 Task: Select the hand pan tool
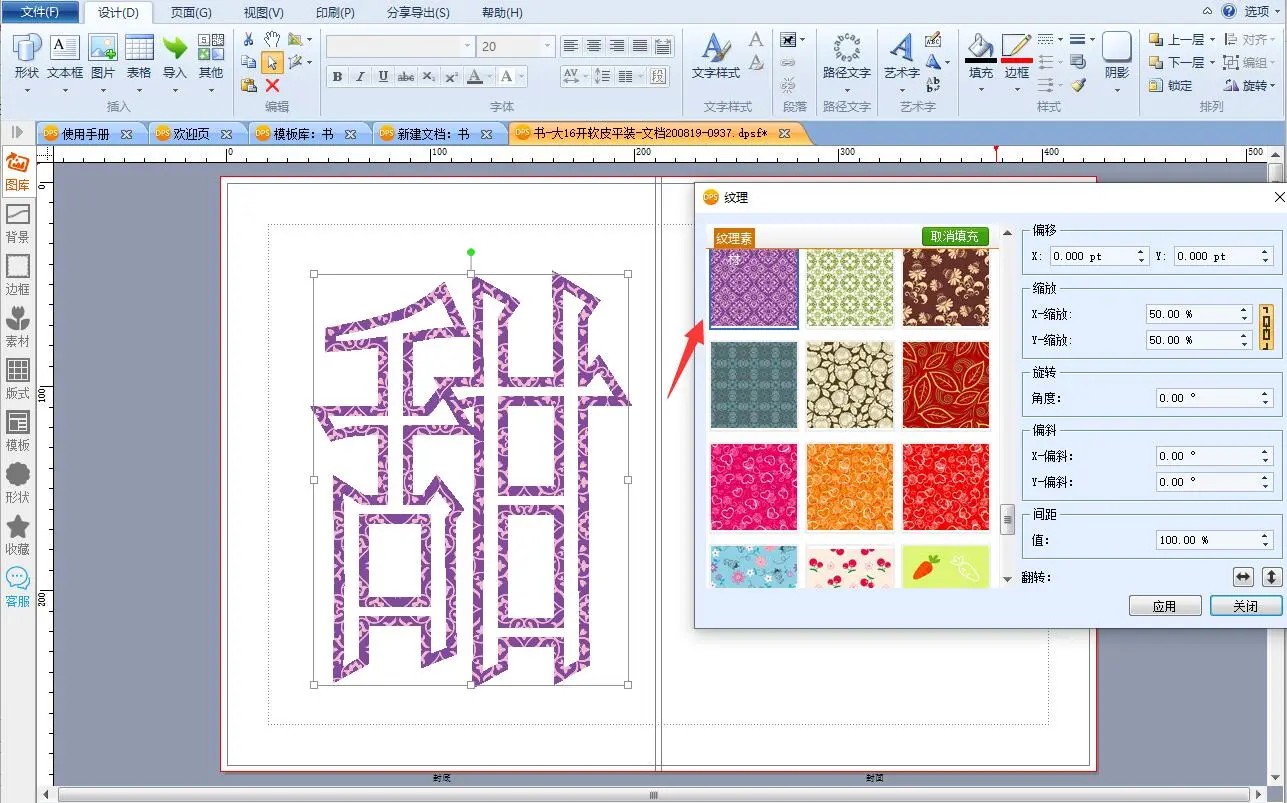click(272, 39)
